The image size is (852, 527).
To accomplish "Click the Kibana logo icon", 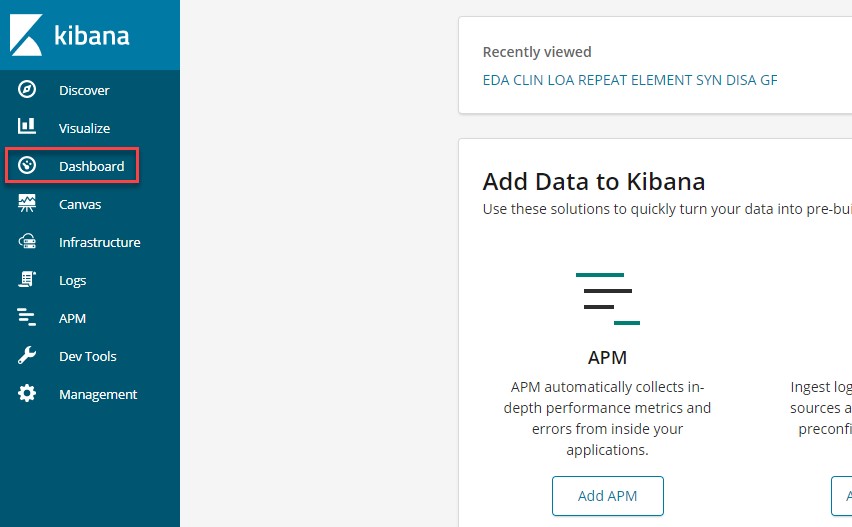I will (x=26, y=35).
